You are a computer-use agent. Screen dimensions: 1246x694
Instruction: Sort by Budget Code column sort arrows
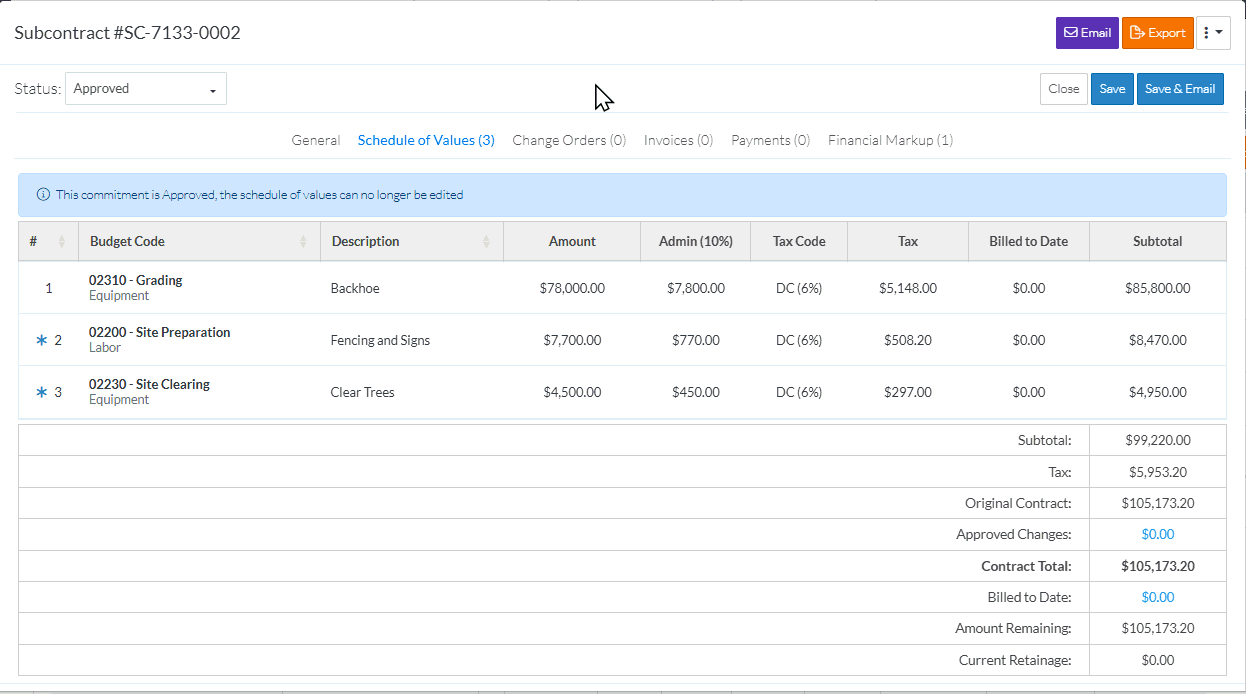304,242
